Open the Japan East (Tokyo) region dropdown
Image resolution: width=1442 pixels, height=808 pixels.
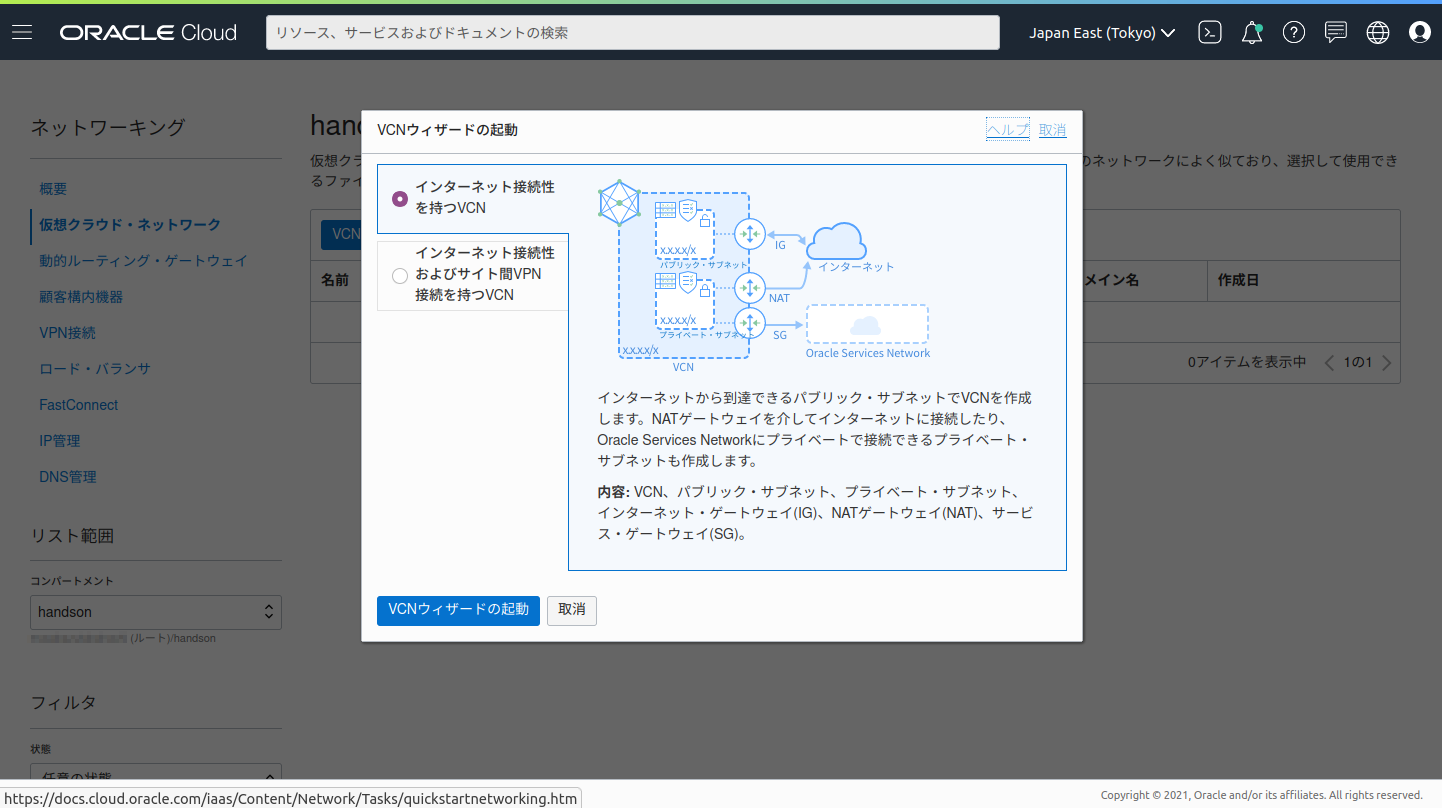(1102, 33)
